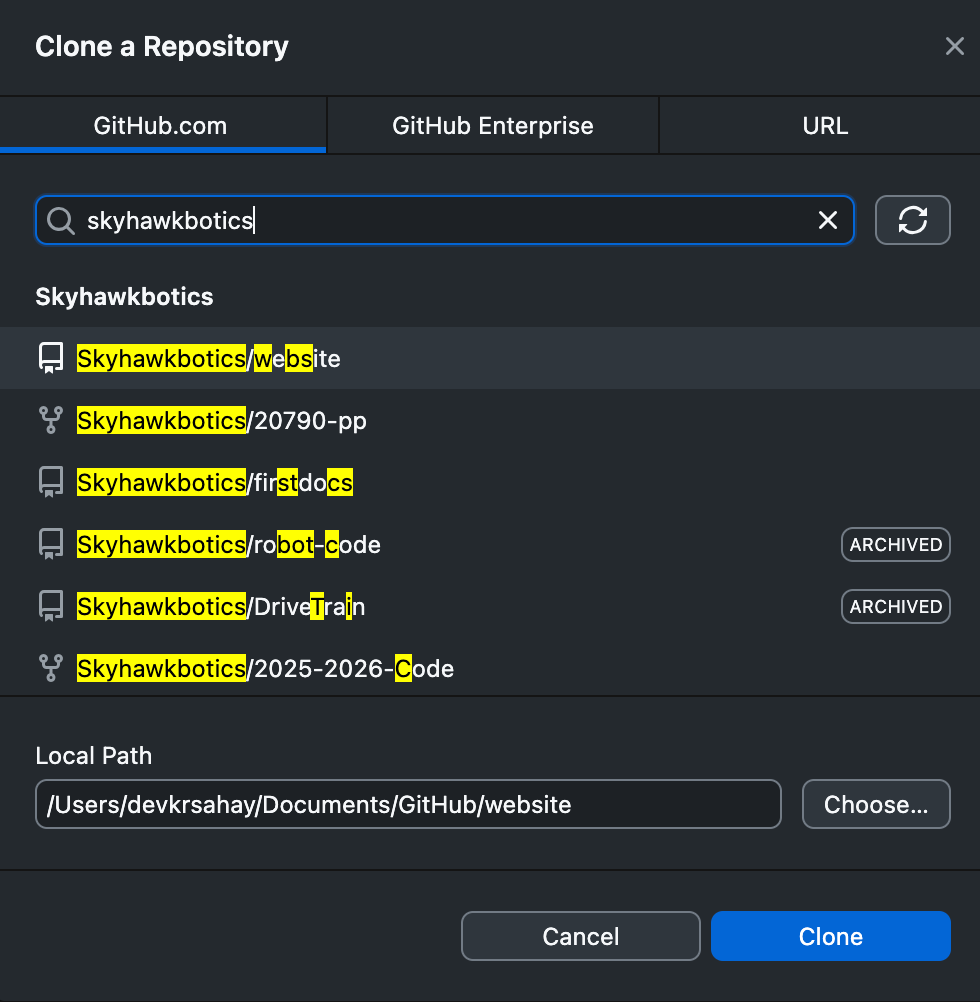Switch to the URL tab
The height and width of the screenshot is (1002, 980).
[824, 125]
